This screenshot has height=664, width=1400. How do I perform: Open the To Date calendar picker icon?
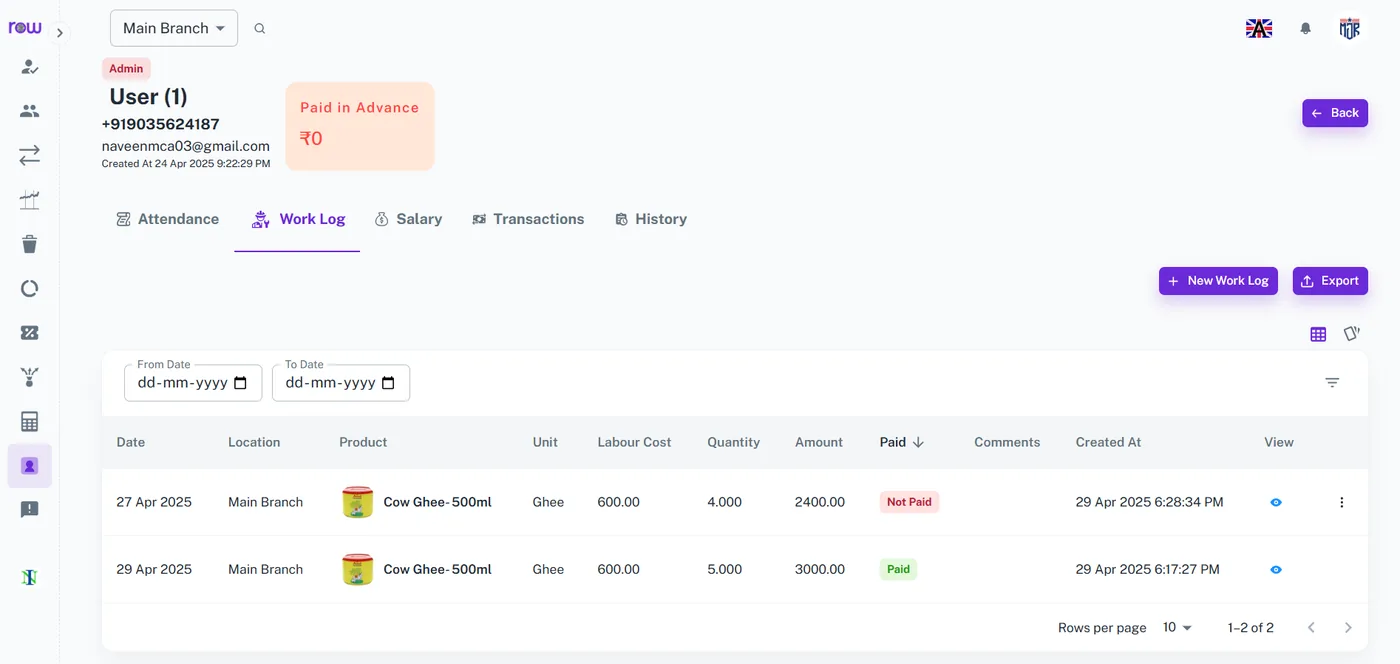point(388,383)
